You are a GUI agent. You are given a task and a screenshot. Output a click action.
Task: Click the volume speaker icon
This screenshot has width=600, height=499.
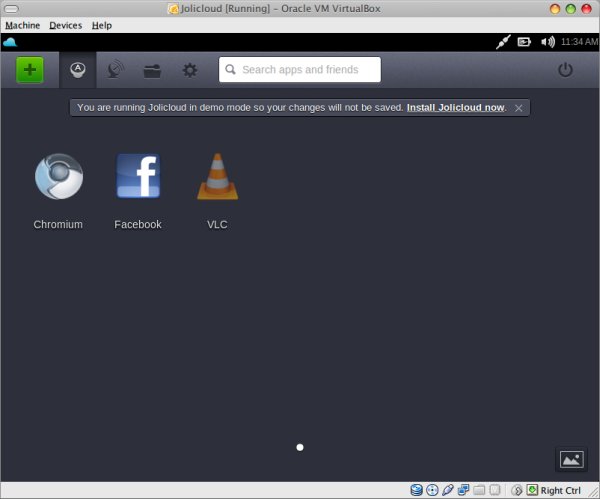click(x=548, y=42)
